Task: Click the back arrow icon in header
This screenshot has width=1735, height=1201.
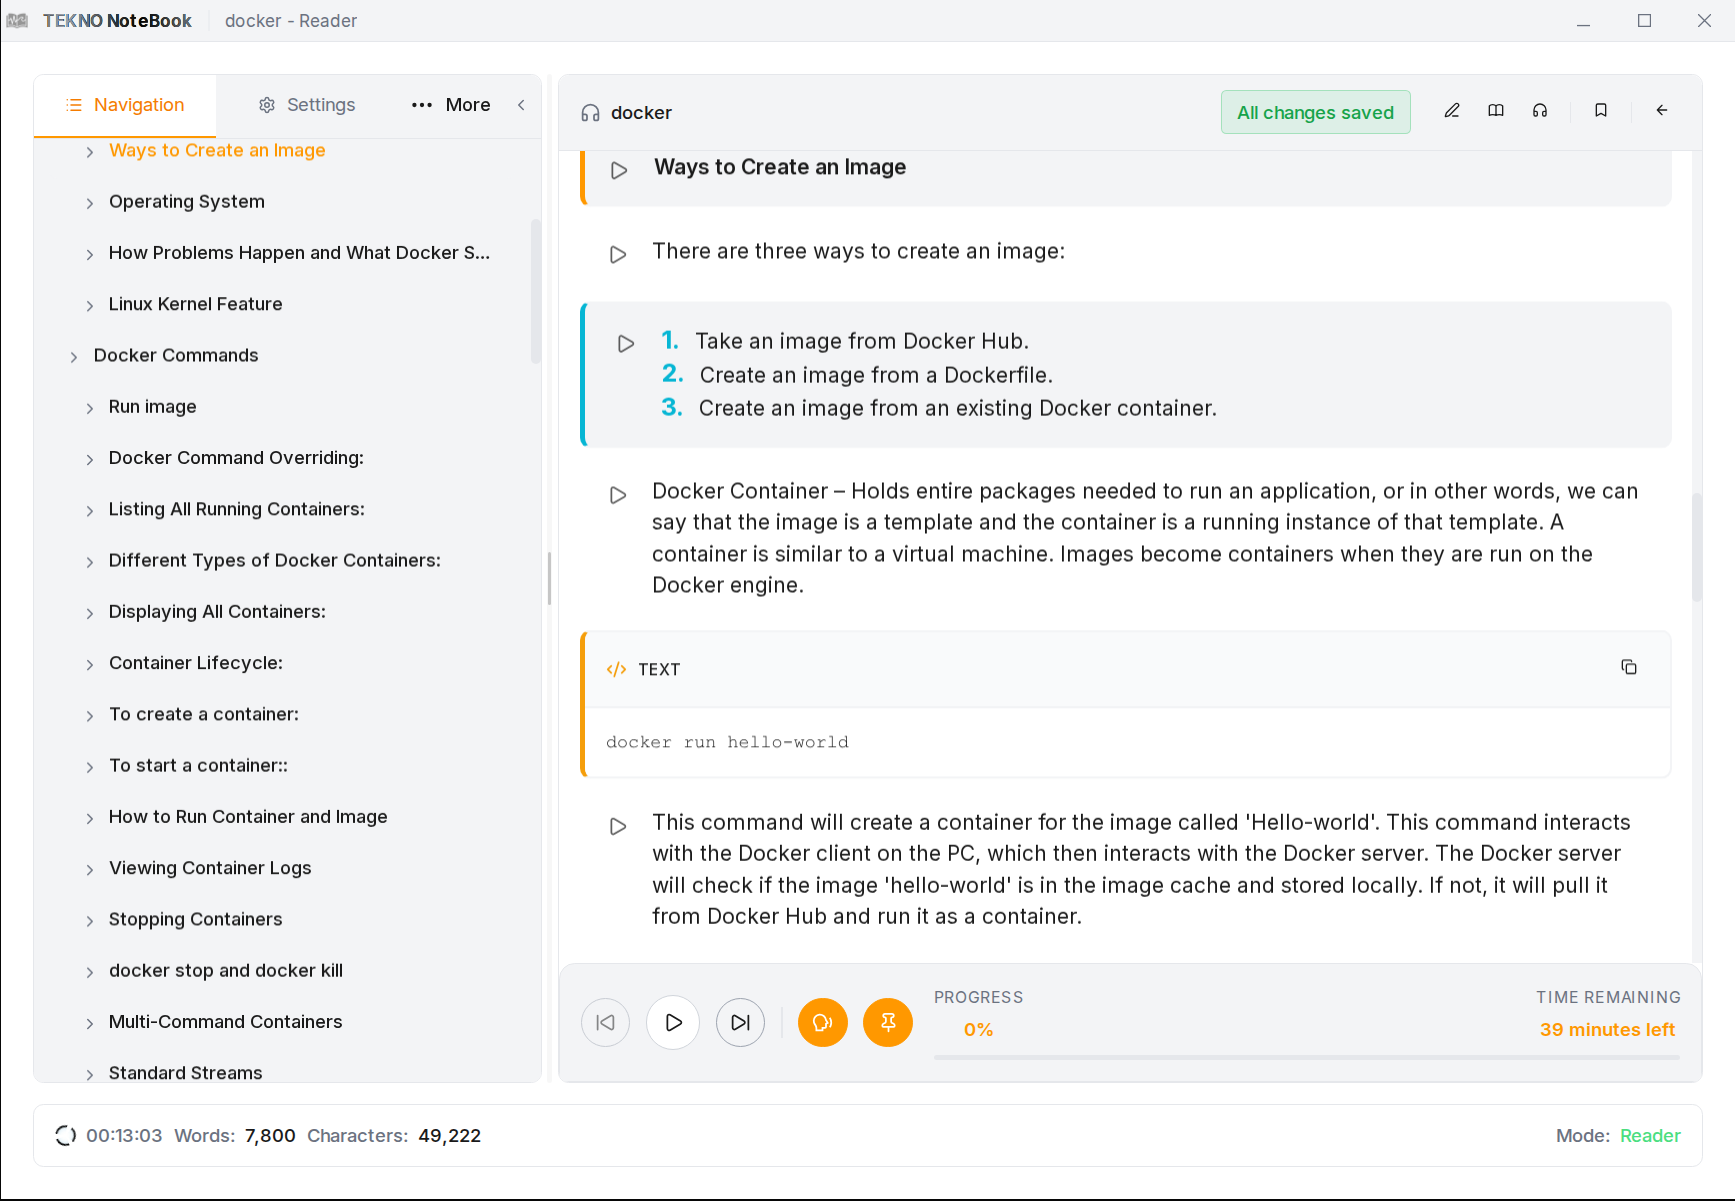Action: pos(1662,111)
